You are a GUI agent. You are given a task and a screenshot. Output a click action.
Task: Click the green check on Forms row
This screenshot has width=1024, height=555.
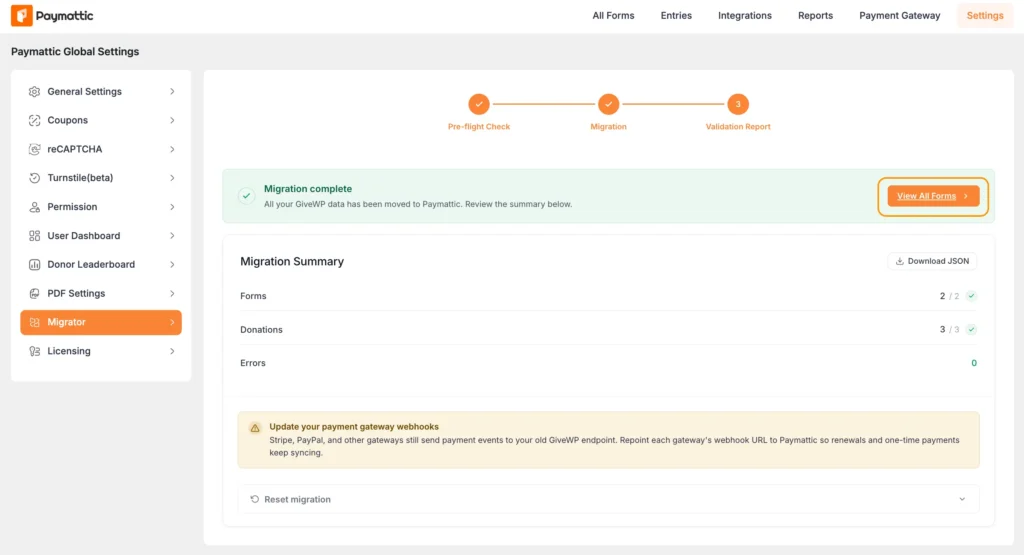click(971, 296)
